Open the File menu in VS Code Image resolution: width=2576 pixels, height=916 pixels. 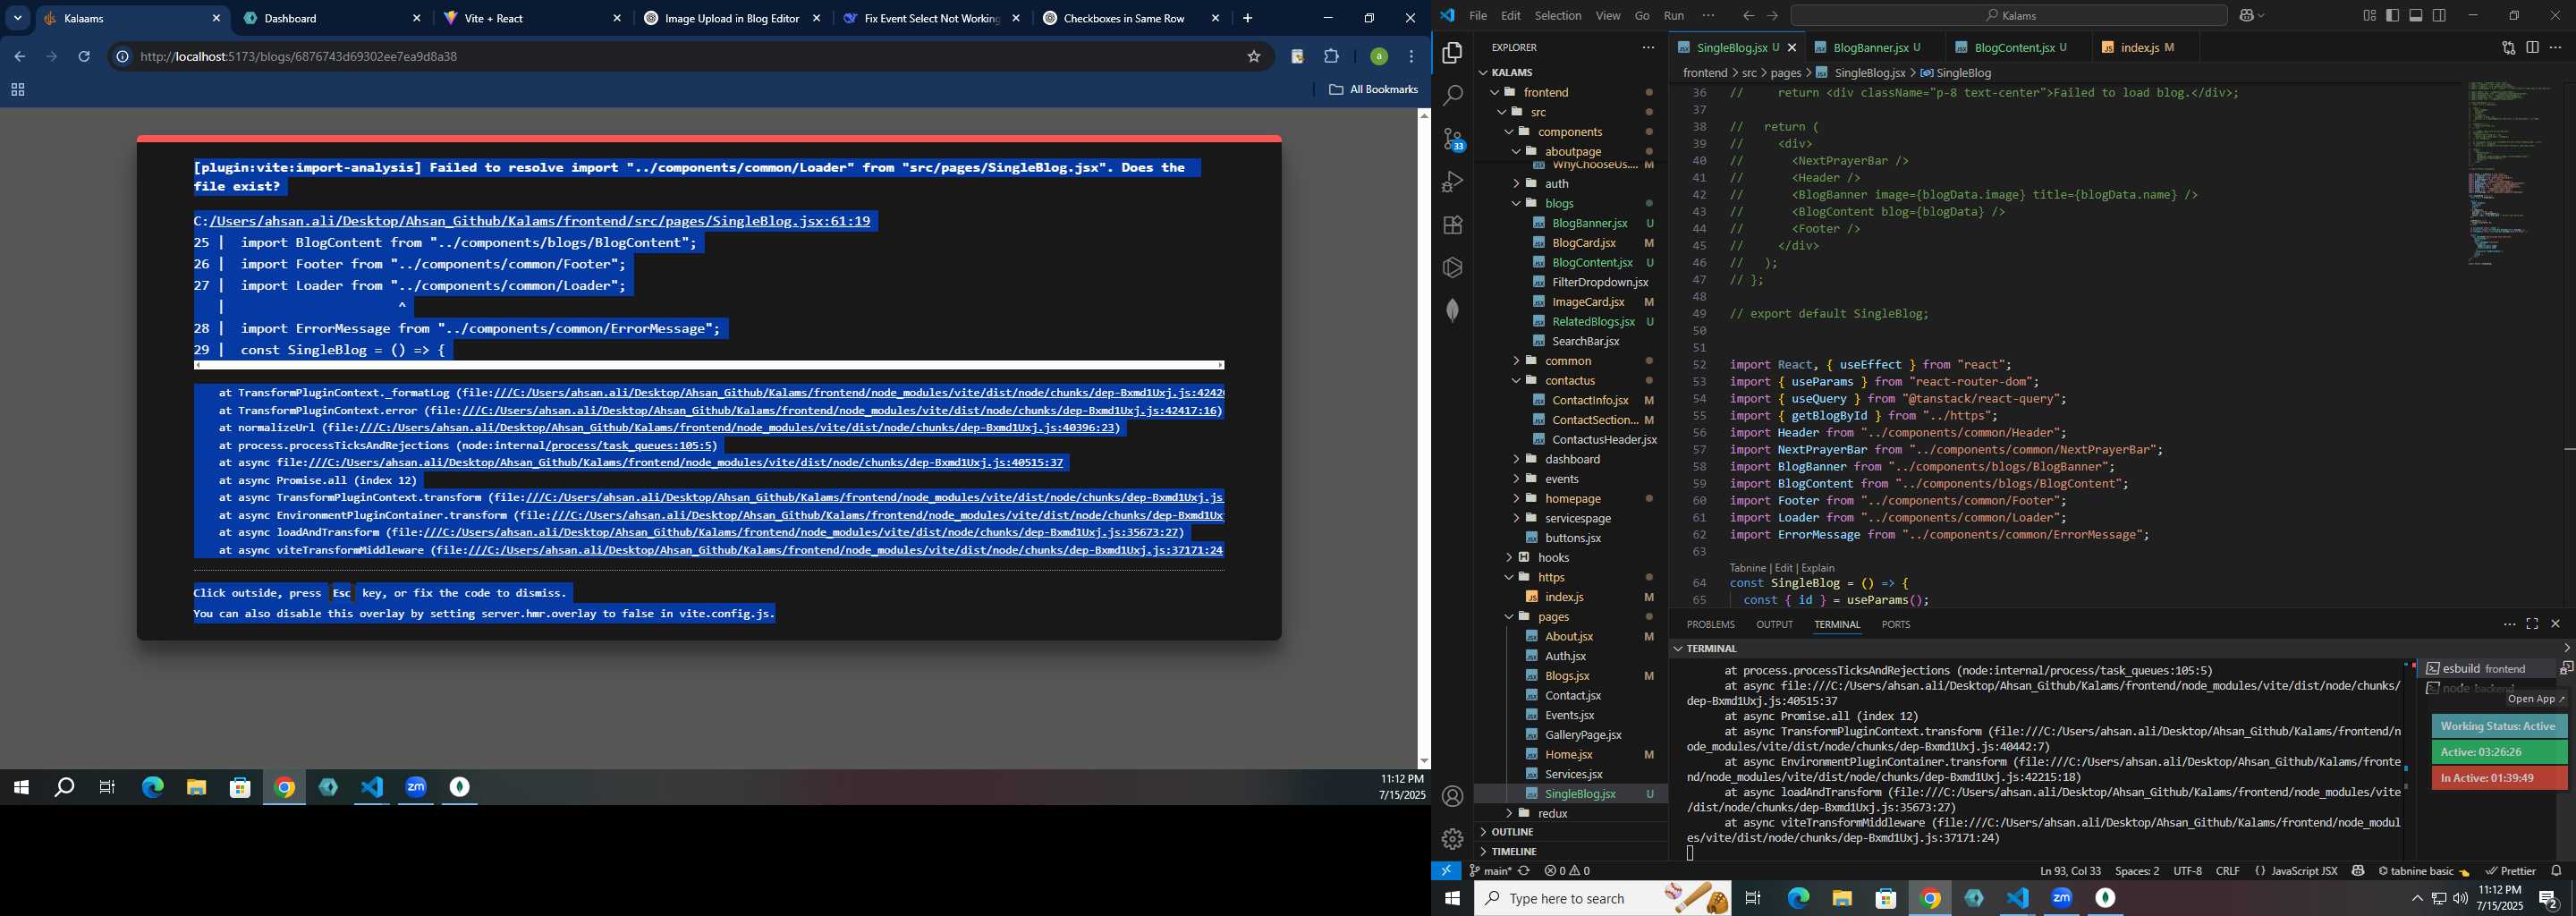point(1478,16)
